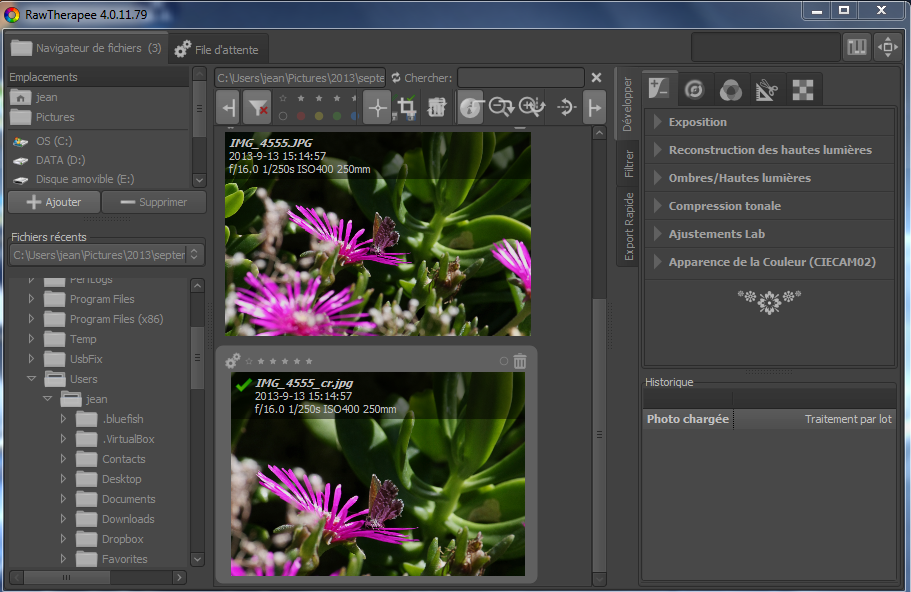Click the Chercher search input field
The image size is (911, 592).
521,78
